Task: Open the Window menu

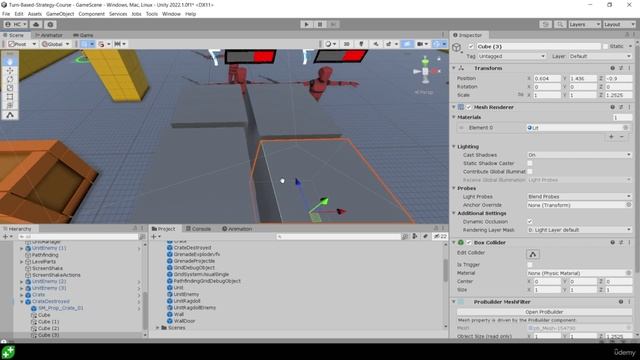Action: [x=171, y=14]
